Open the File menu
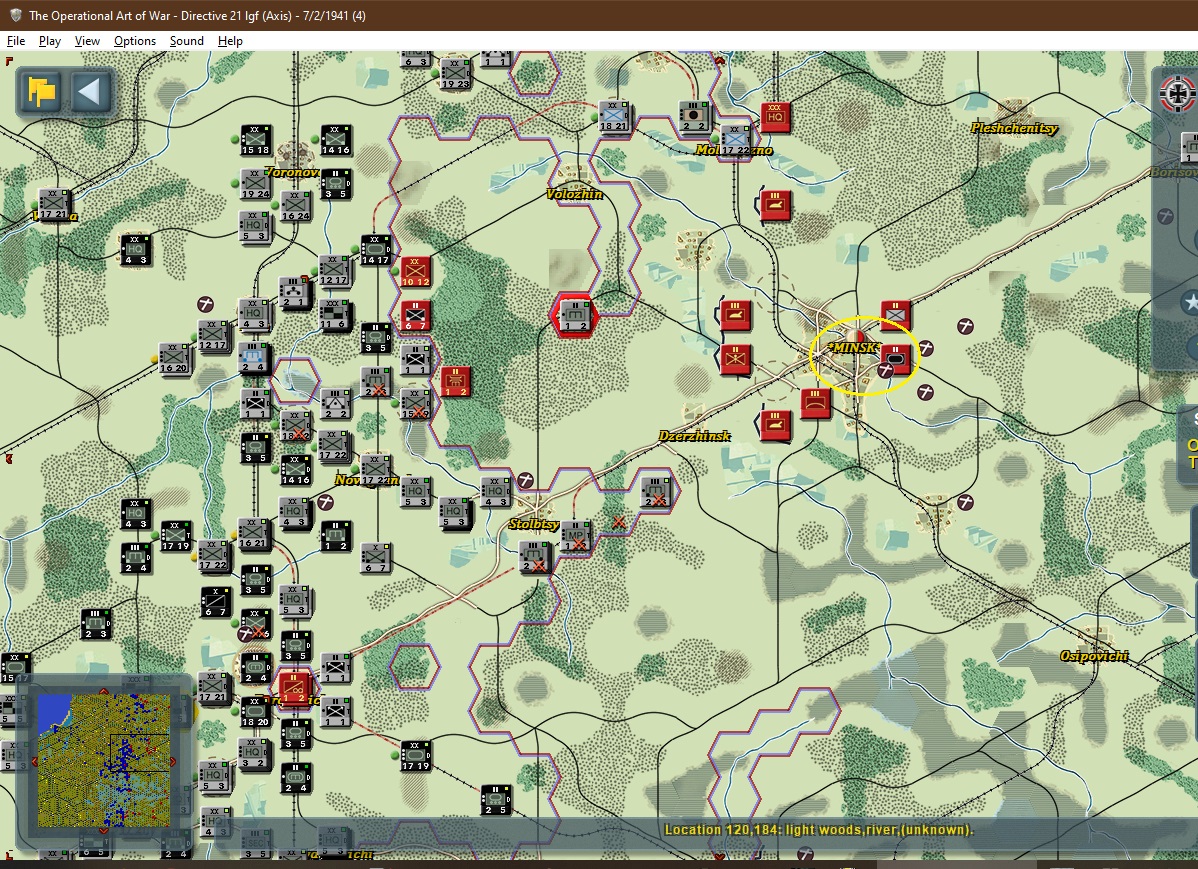The height and width of the screenshot is (869, 1198). (15, 41)
